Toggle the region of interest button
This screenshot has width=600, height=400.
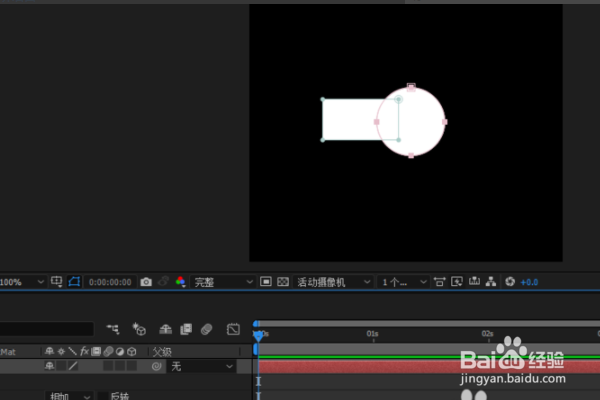coord(266,282)
